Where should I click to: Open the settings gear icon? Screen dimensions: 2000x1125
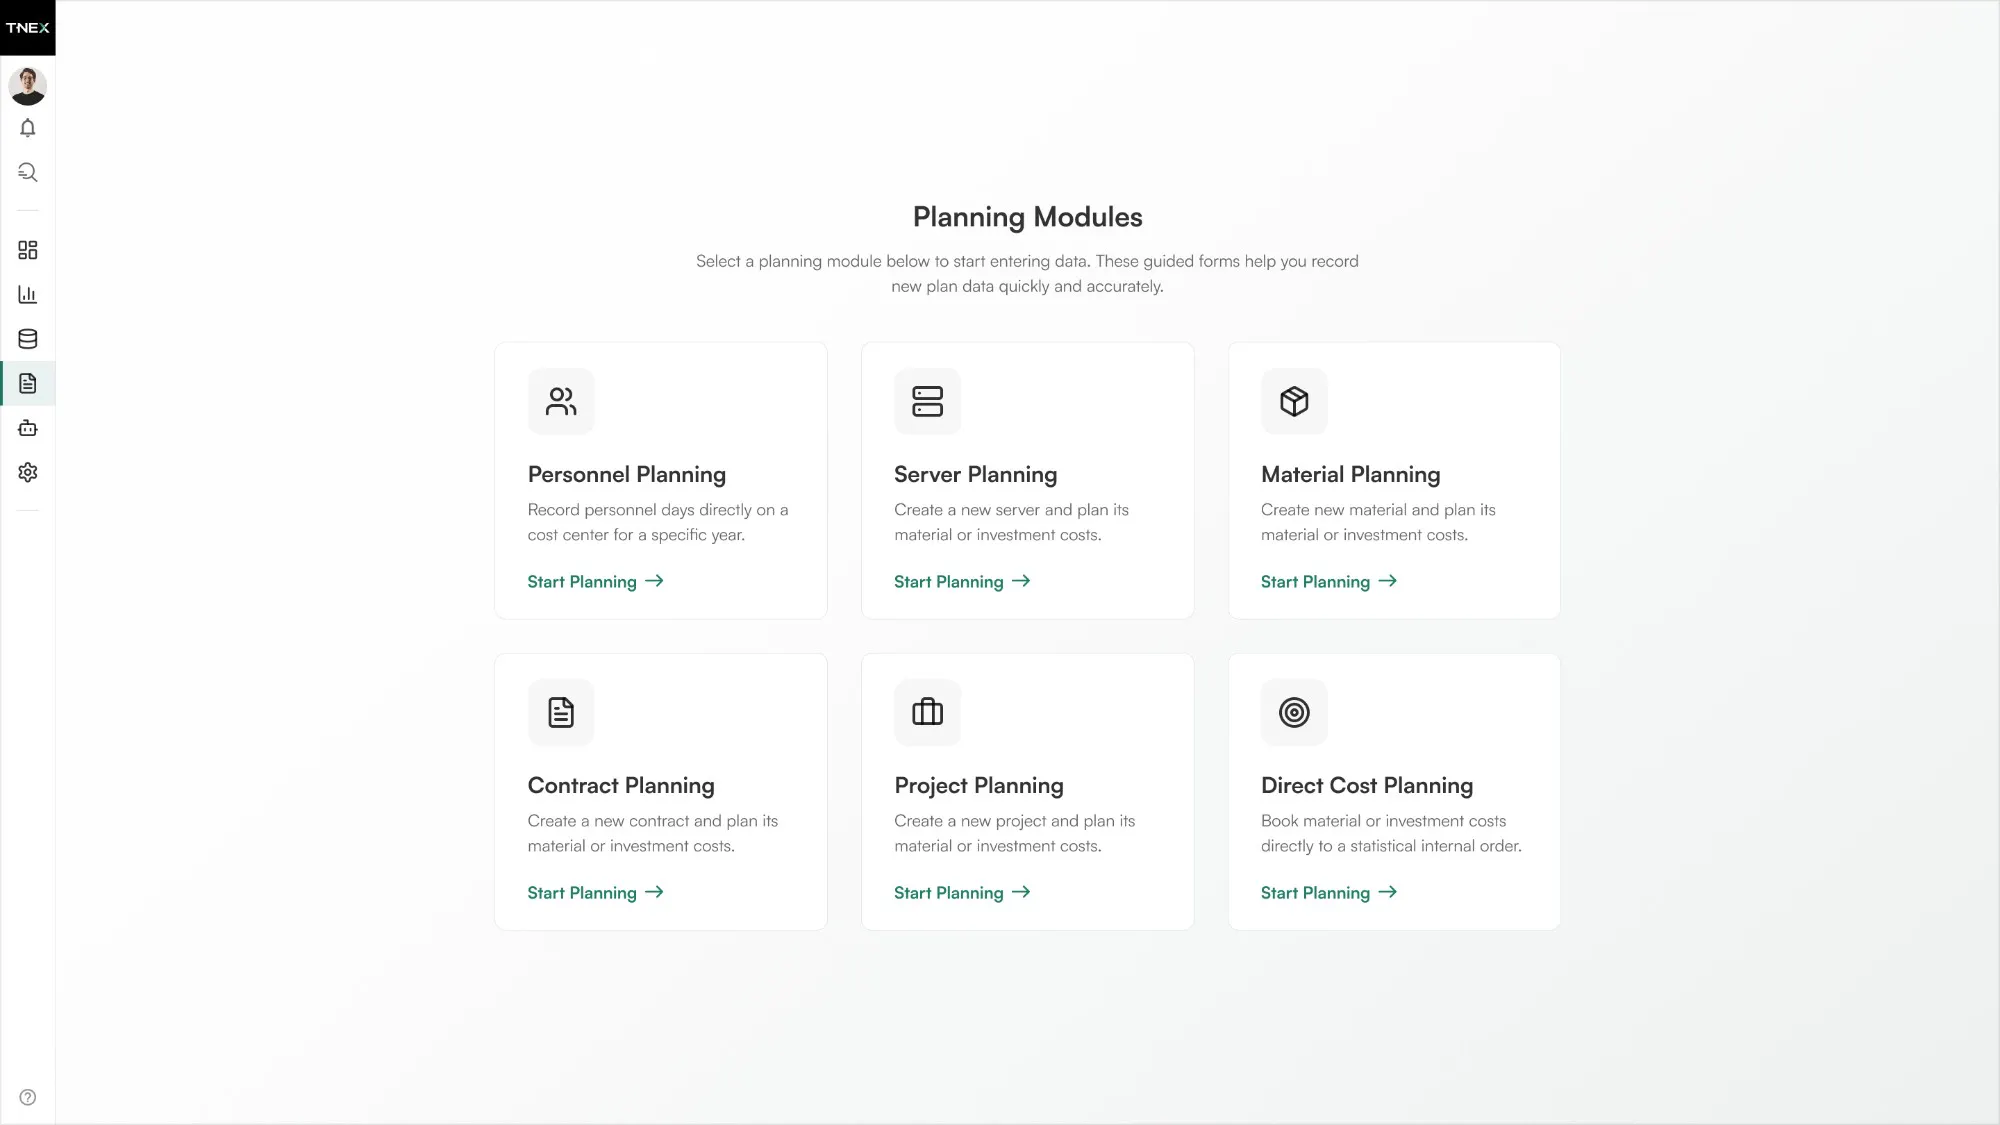click(x=27, y=472)
